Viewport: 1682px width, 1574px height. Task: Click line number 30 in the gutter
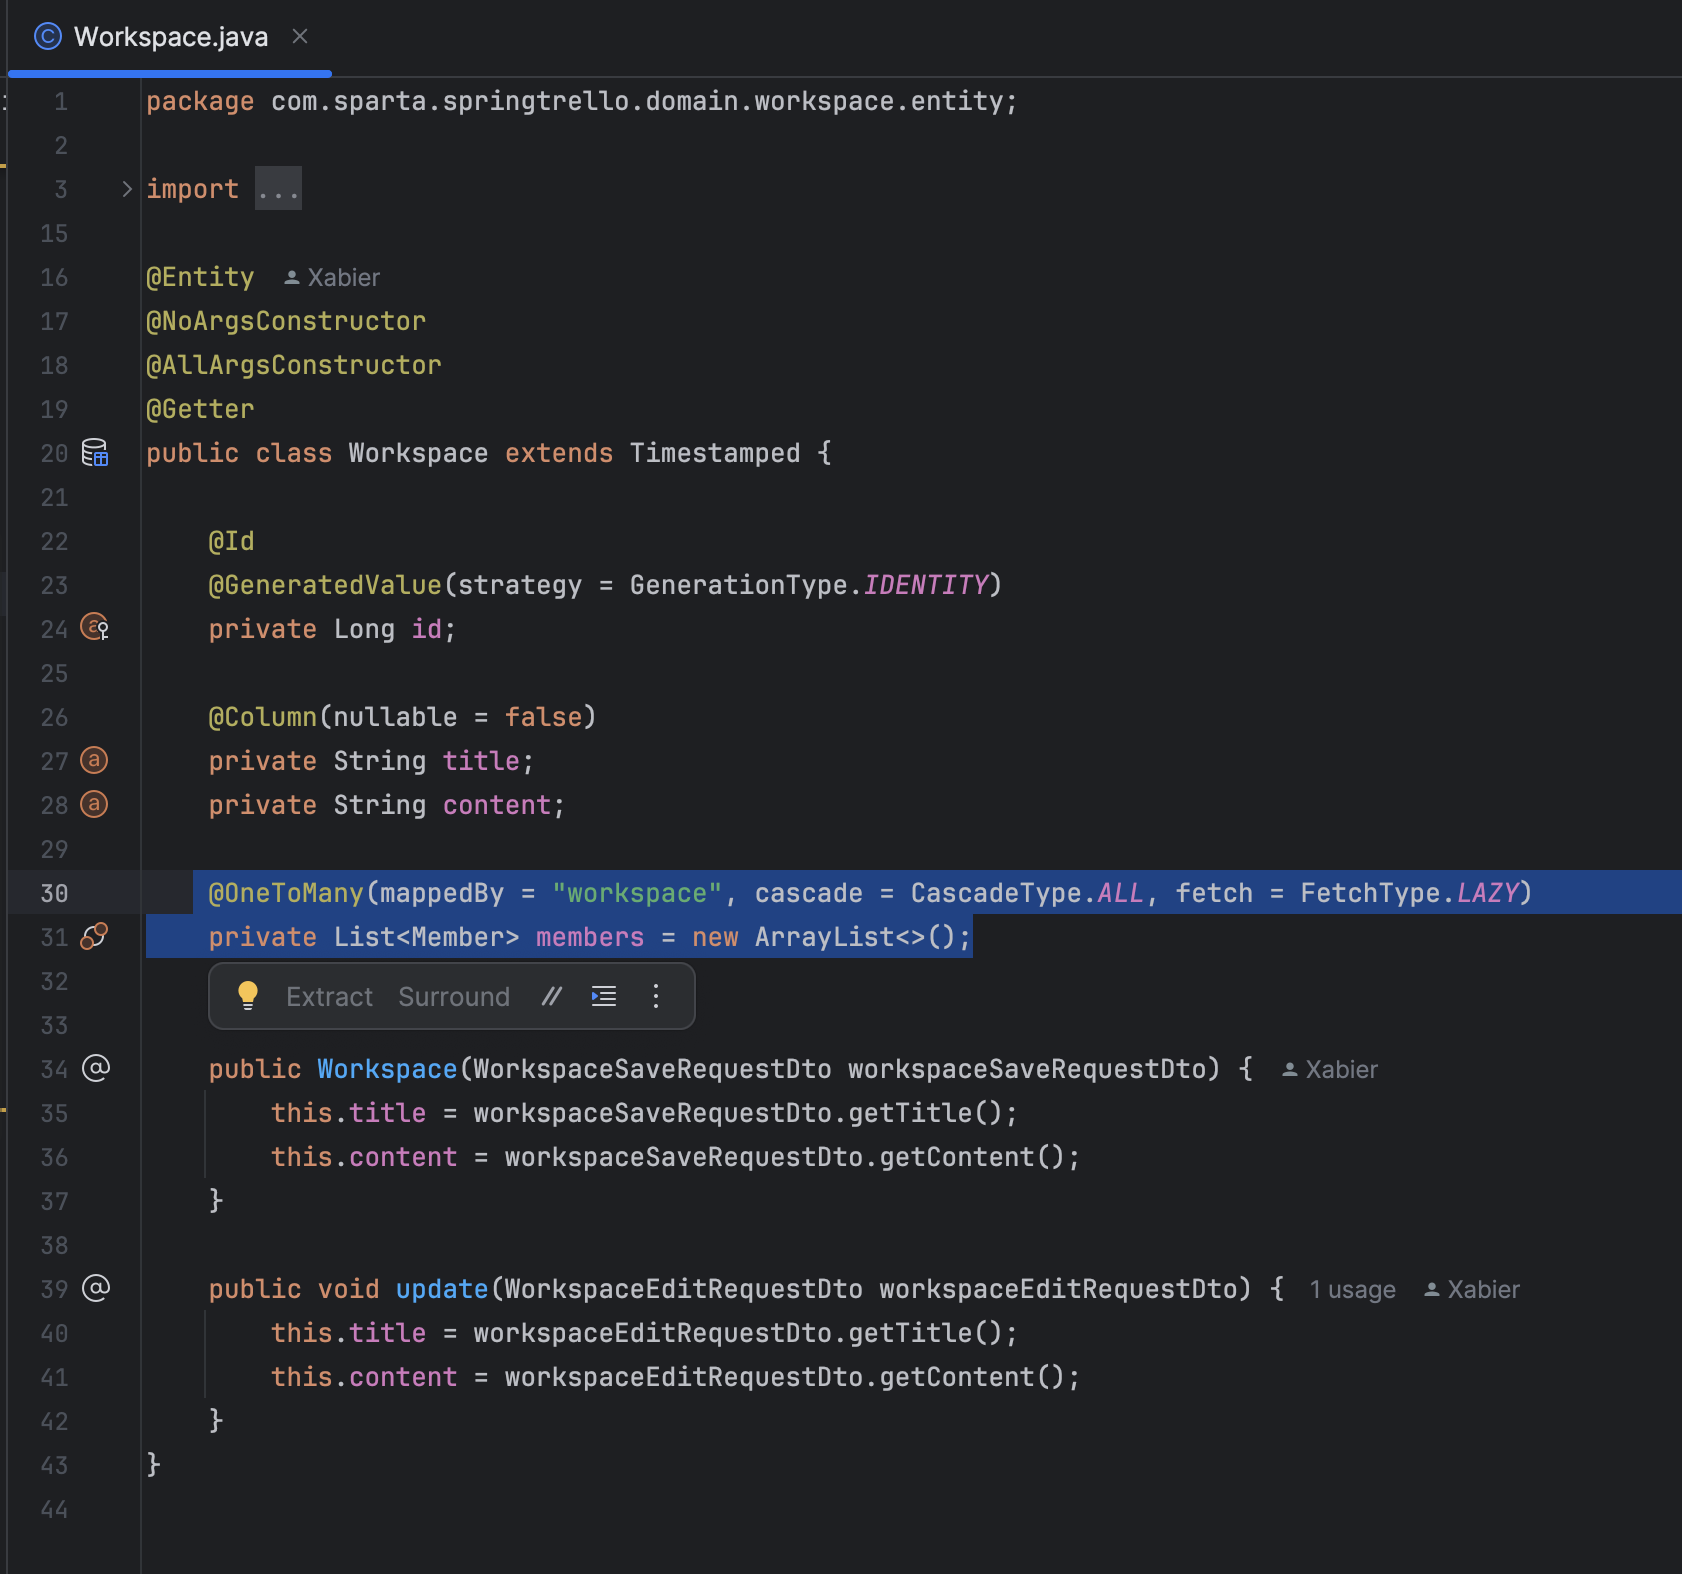click(54, 893)
